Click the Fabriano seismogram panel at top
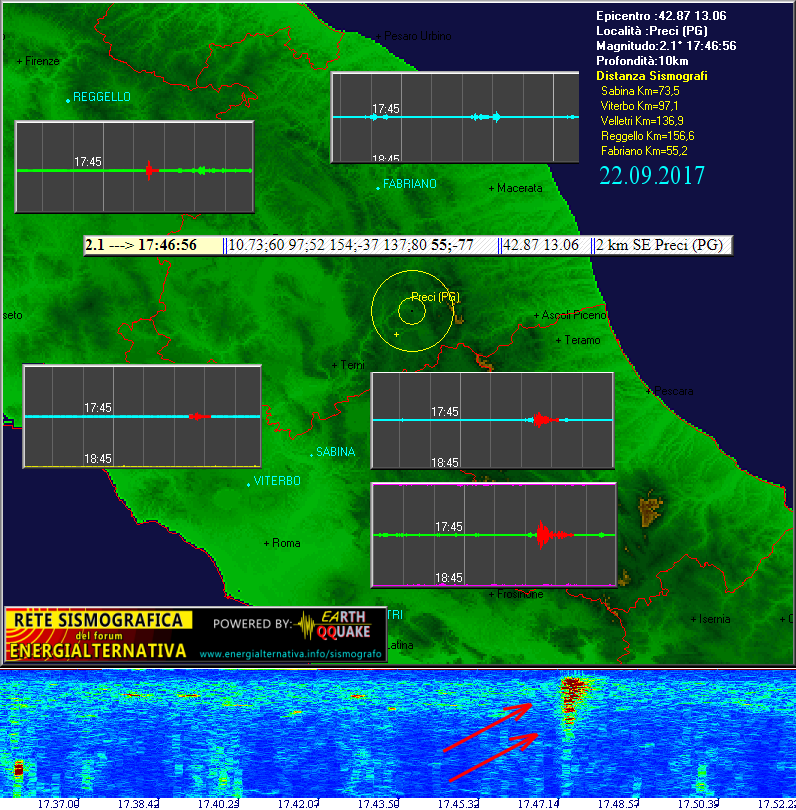This screenshot has width=796, height=810. point(455,117)
